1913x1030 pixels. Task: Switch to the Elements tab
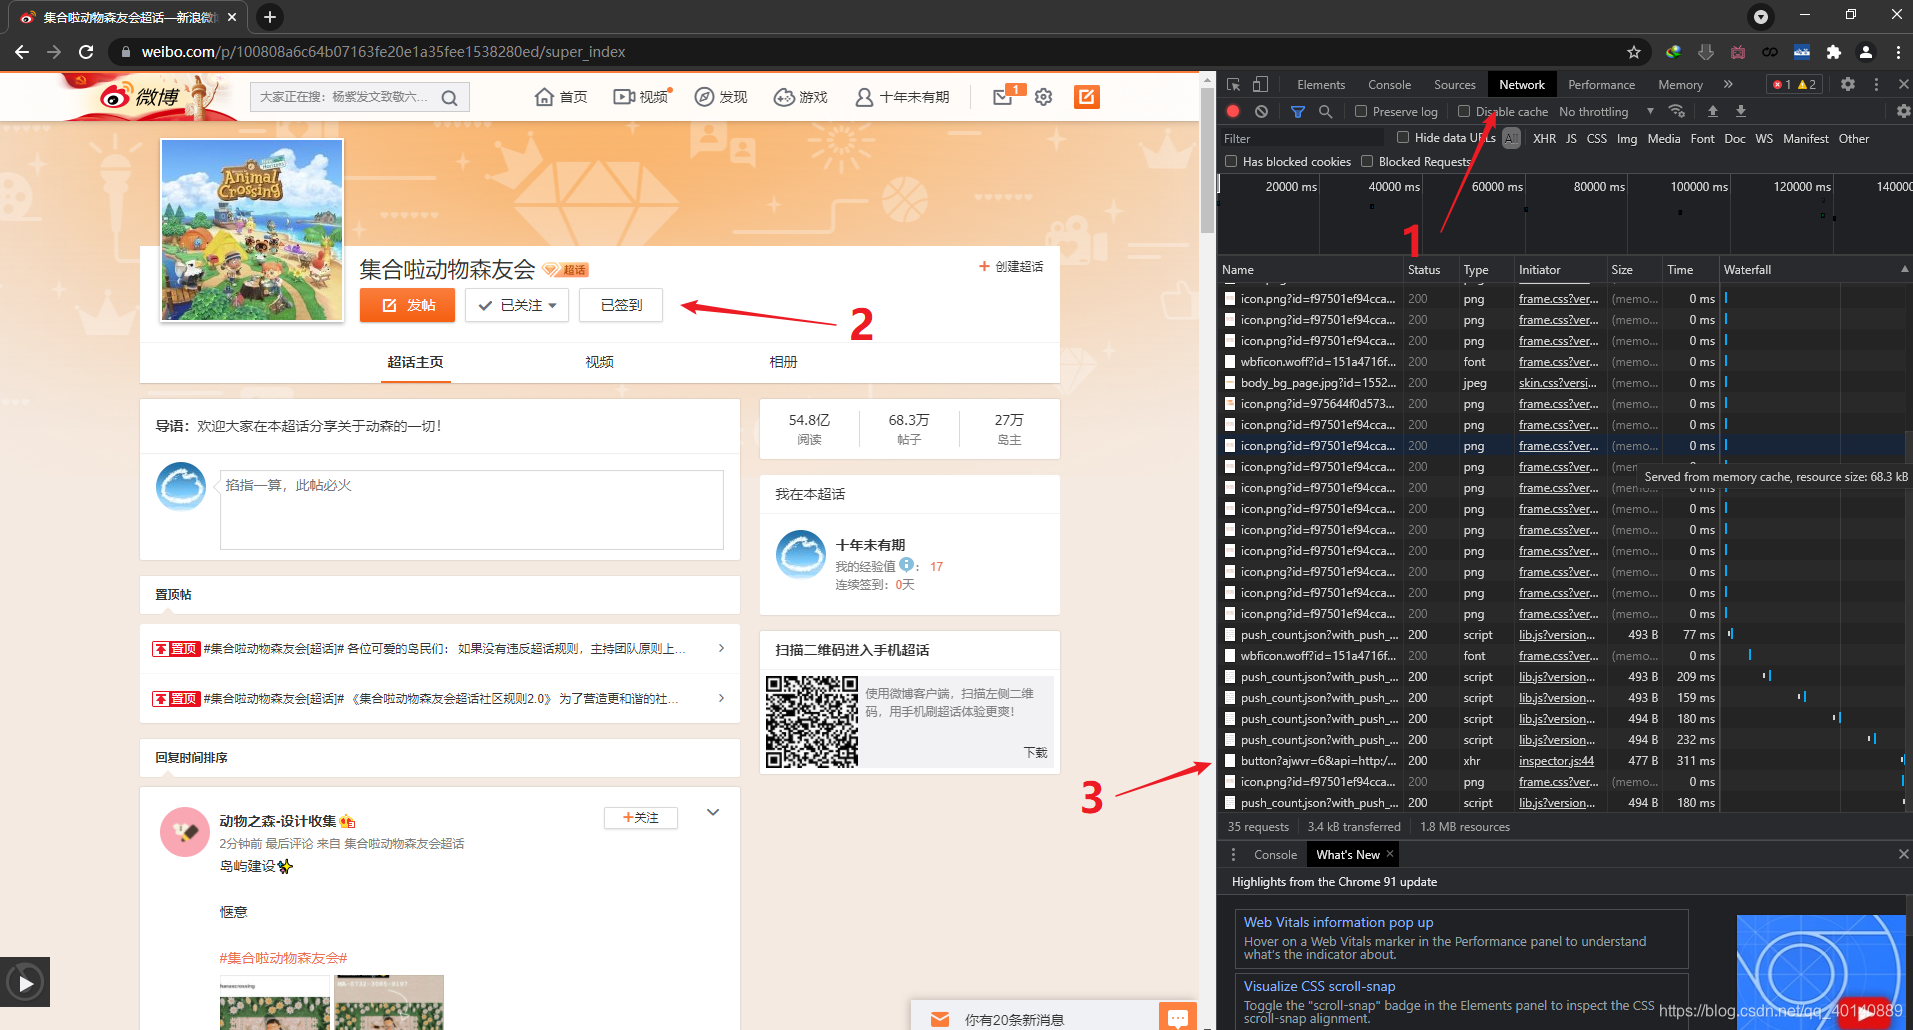coord(1321,85)
